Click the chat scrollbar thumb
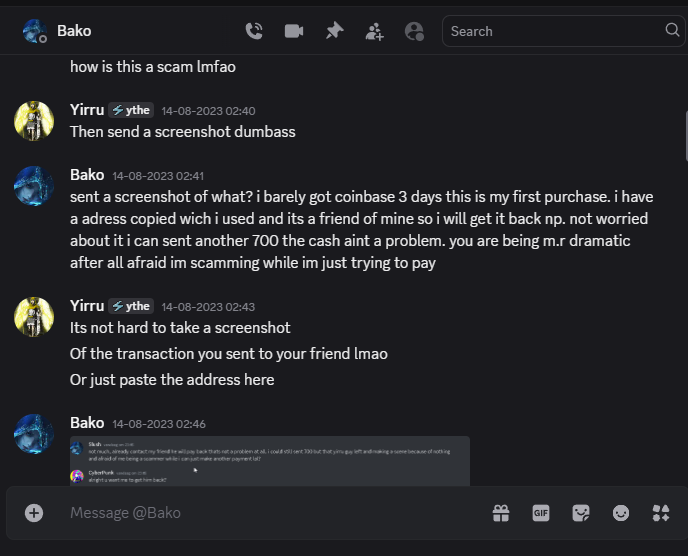This screenshot has width=688, height=556. tap(686, 136)
